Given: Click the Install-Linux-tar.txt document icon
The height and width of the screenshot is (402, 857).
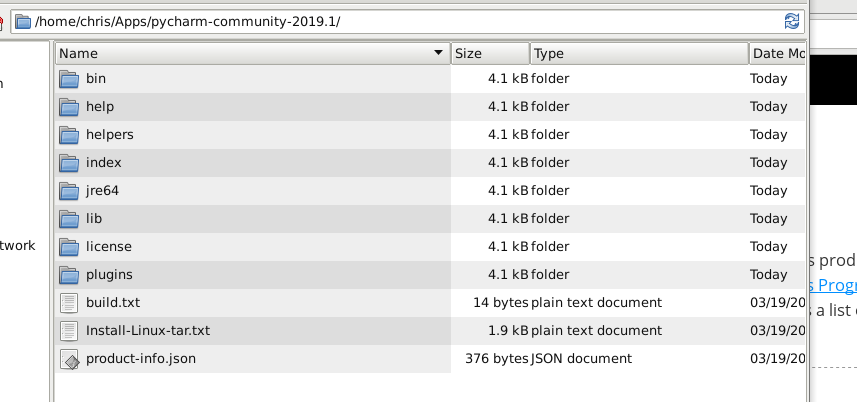Looking at the screenshot, I should point(69,330).
